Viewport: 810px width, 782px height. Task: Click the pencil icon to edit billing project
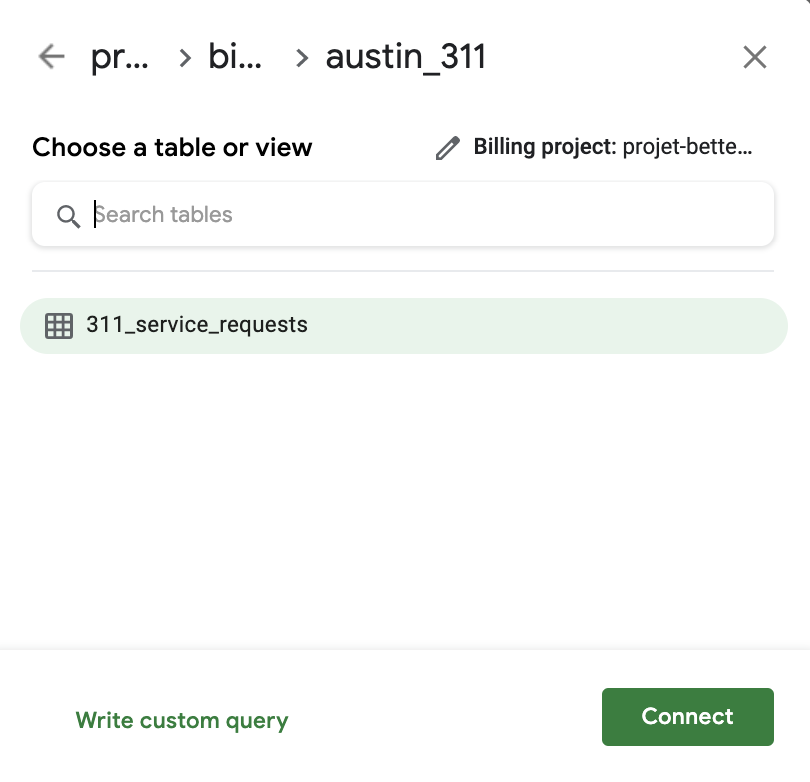click(x=447, y=148)
